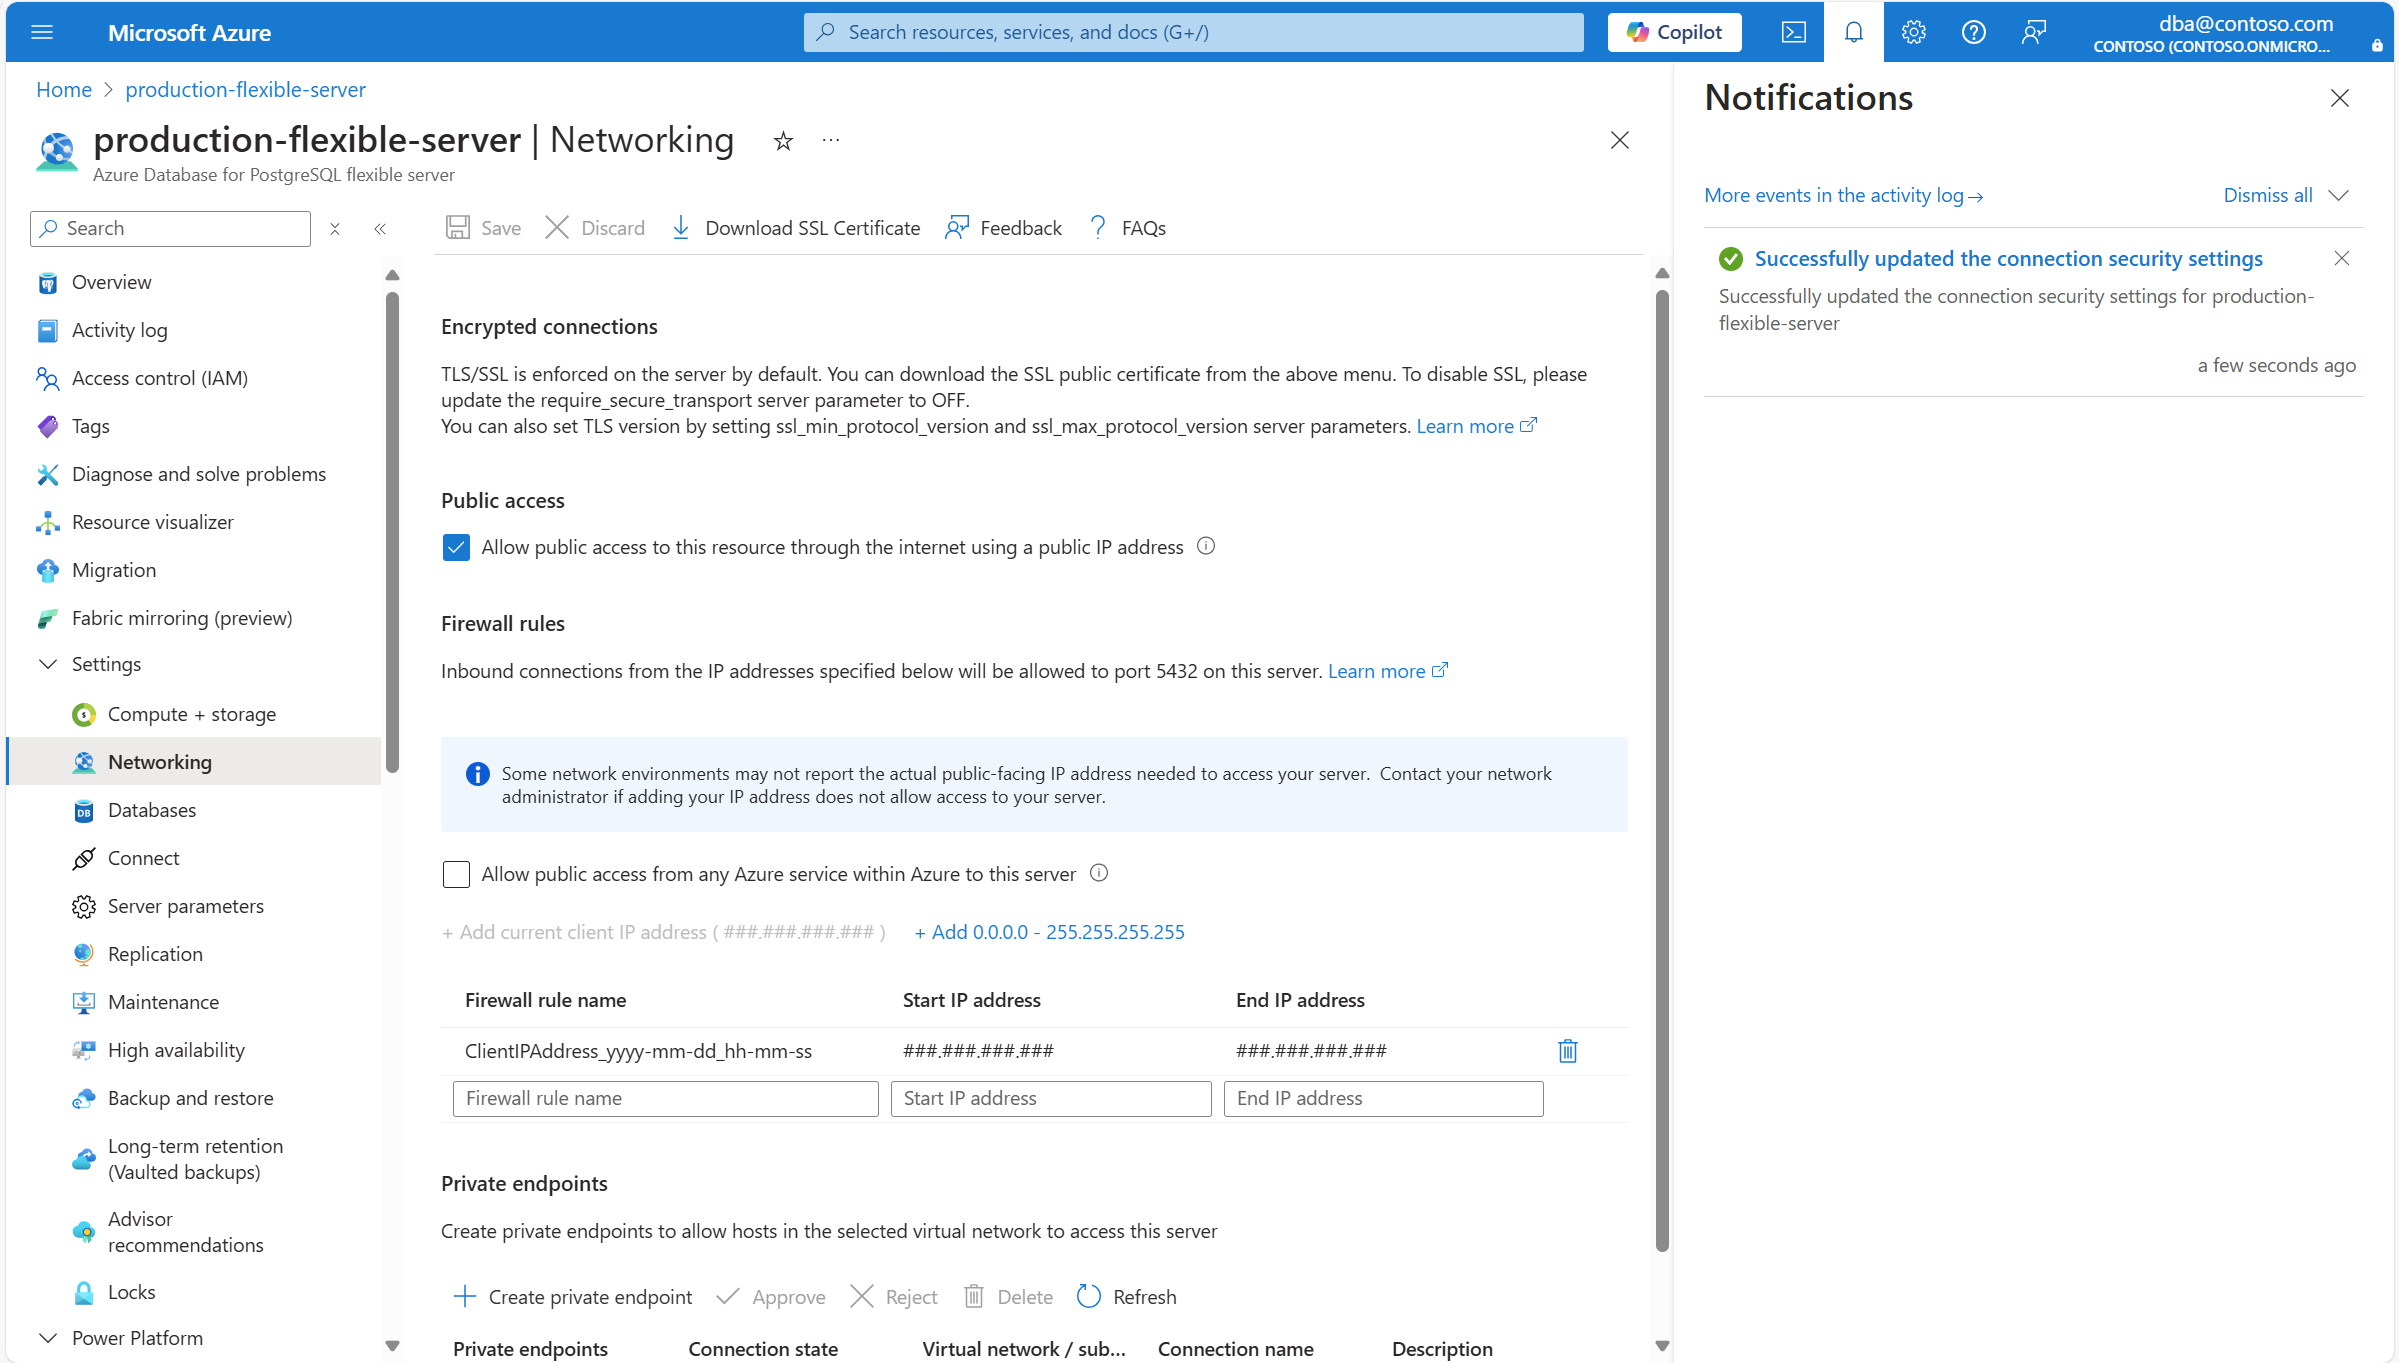Click the Download SSL Certificate icon
Screen dimensions: 2399x1363
(681, 228)
